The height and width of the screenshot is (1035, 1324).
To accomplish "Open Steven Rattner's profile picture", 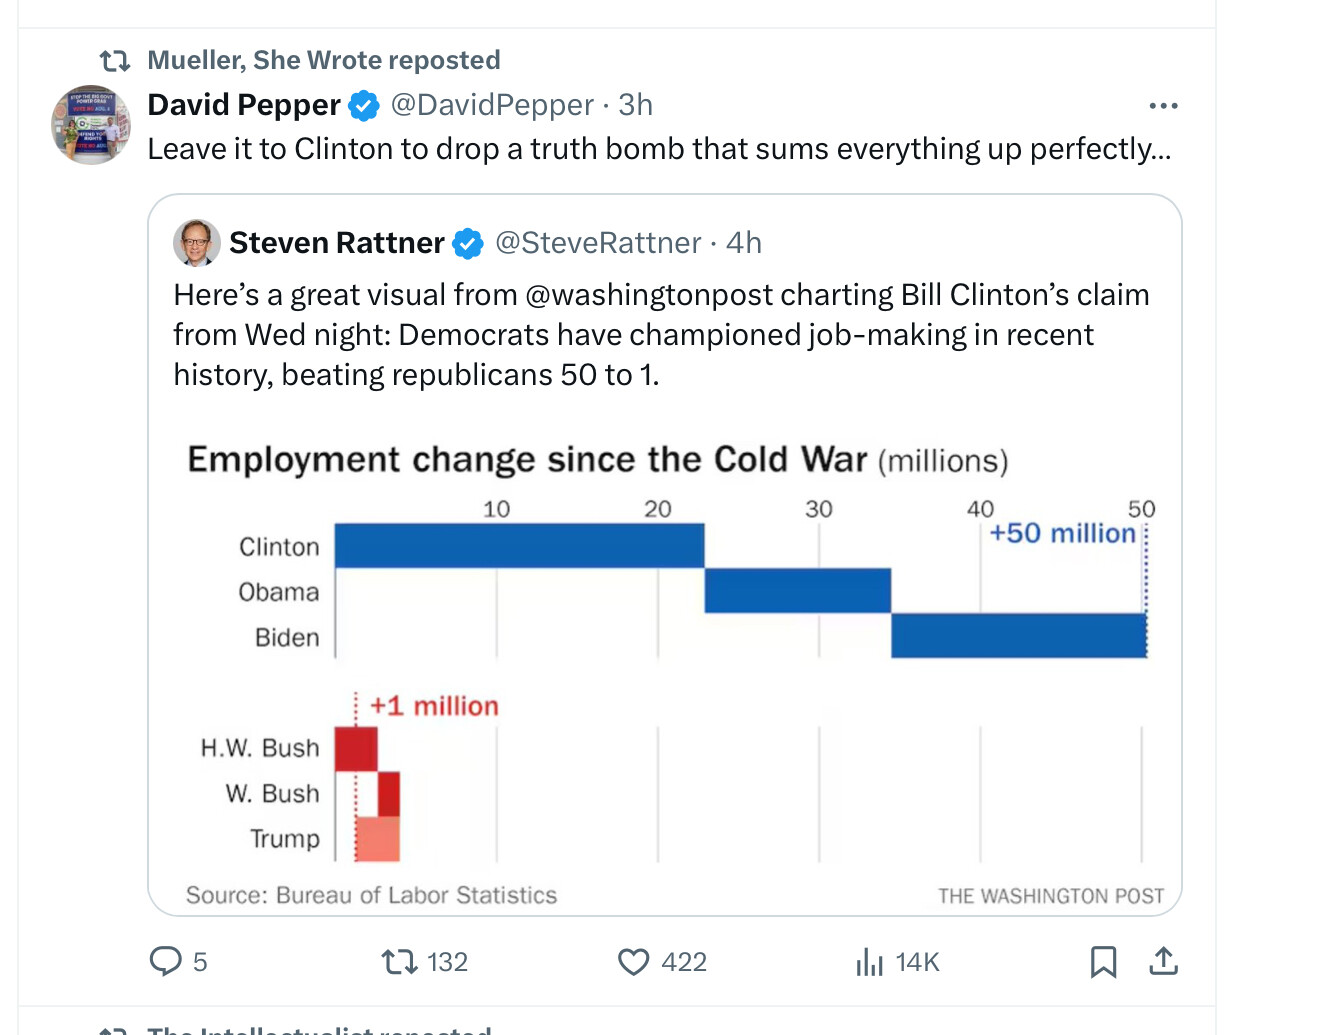I will [x=197, y=243].
